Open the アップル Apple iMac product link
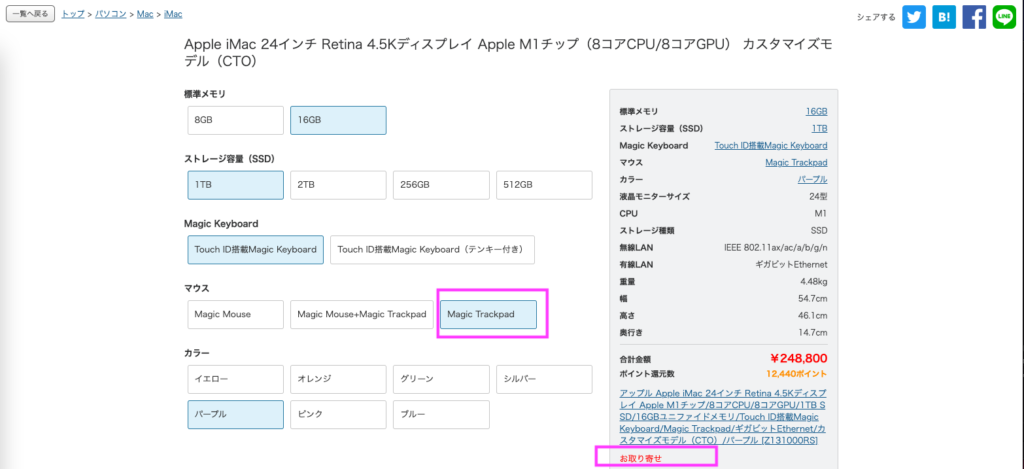Screen dimensions: 1024x469 pyautogui.click(x=722, y=417)
